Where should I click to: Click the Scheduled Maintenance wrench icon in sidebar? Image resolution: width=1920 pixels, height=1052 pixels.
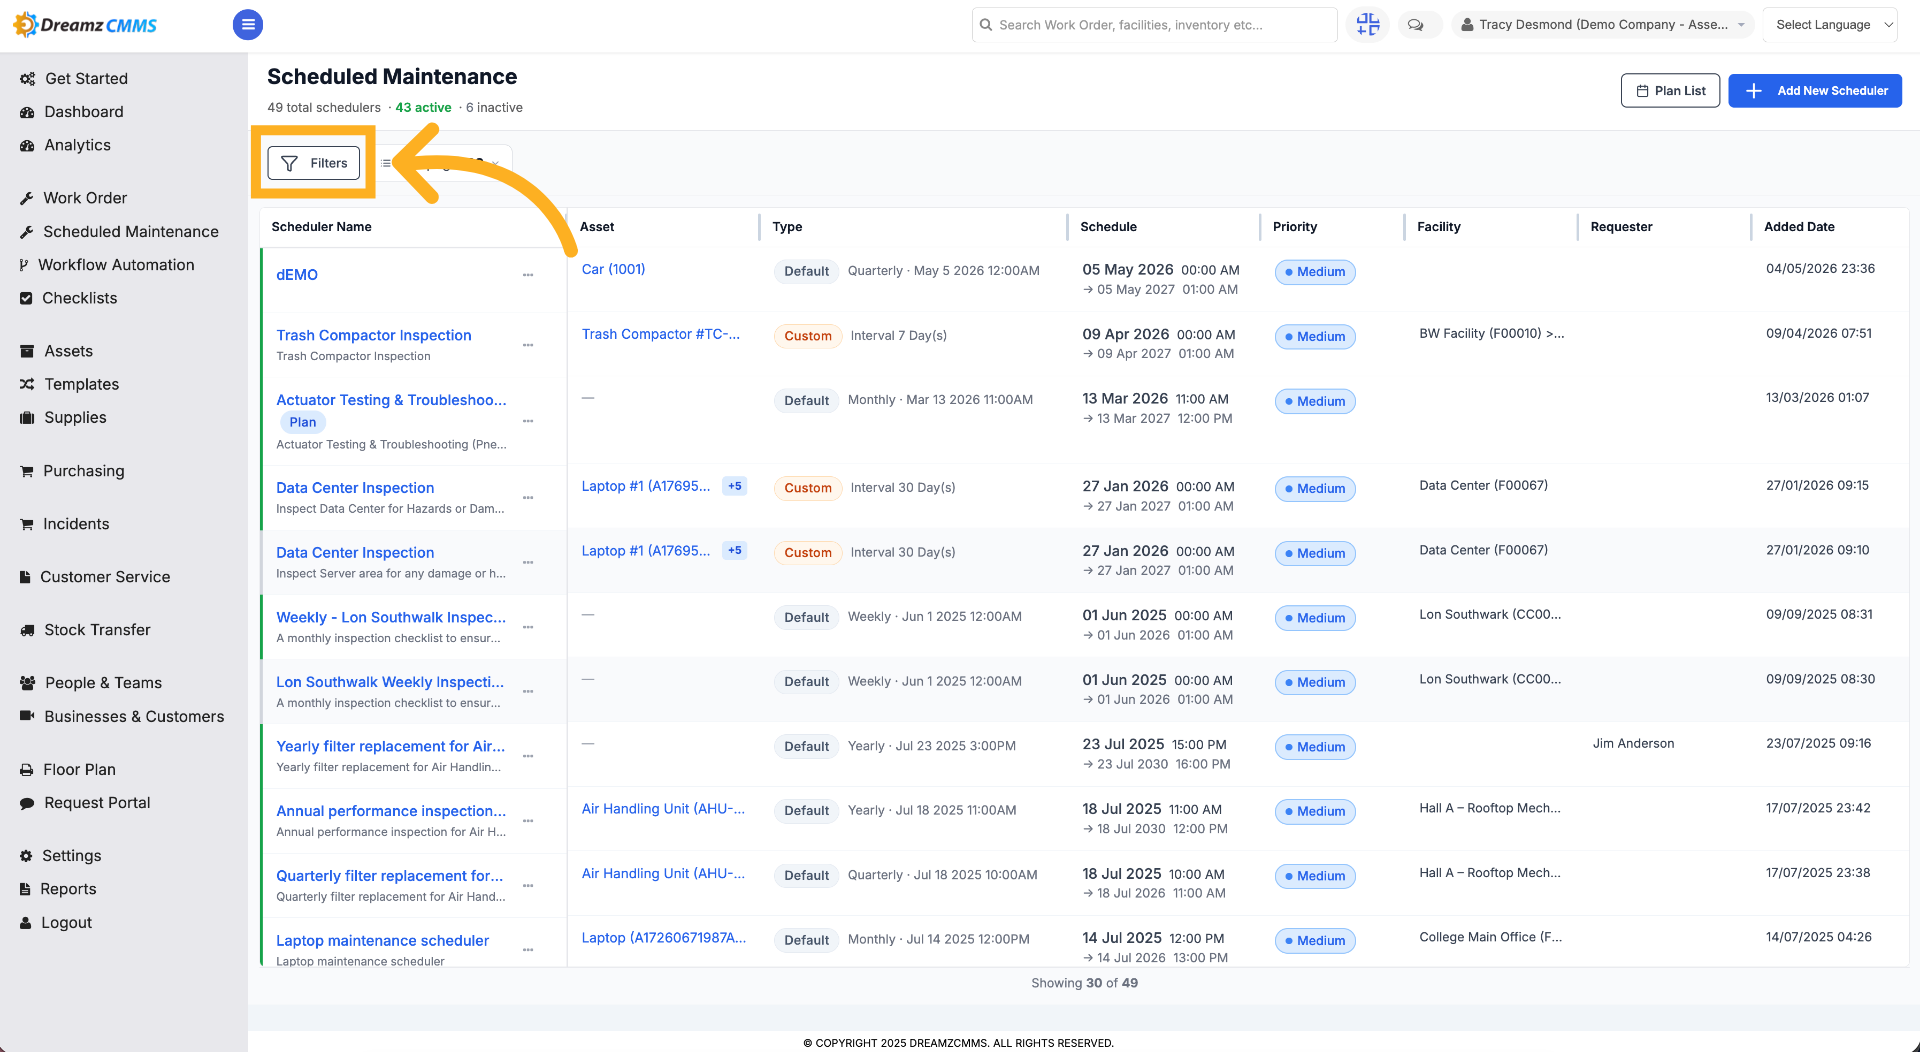27,232
